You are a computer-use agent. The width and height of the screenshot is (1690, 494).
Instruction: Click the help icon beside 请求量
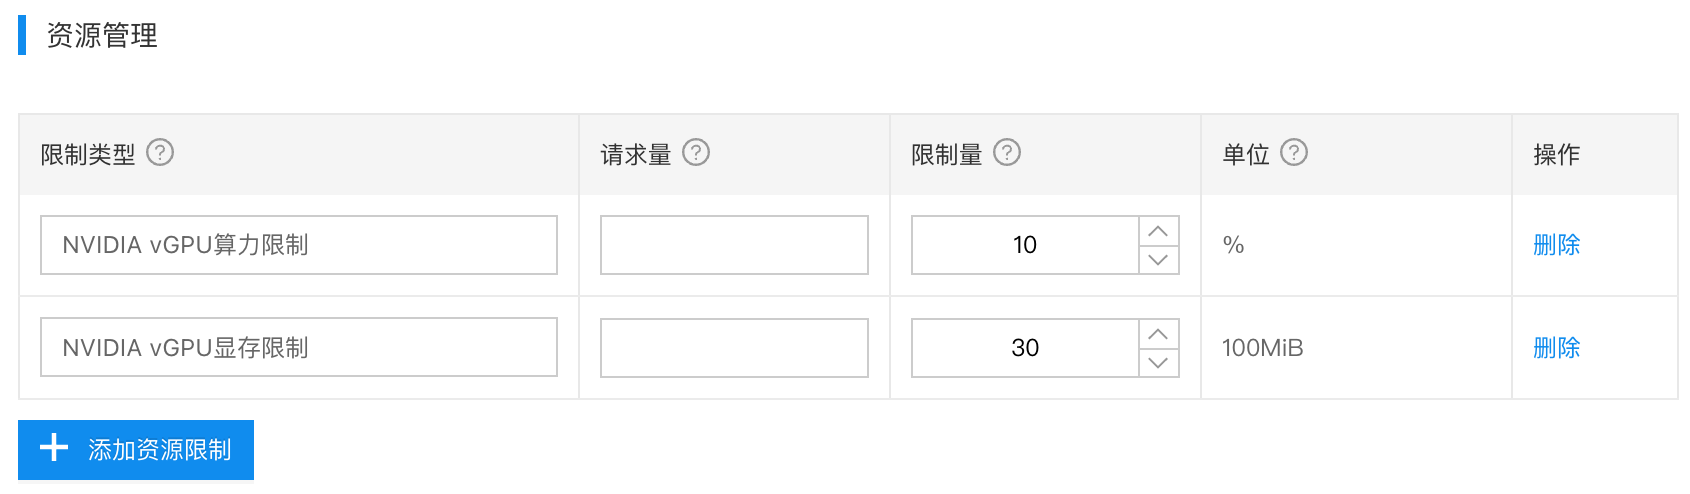click(696, 152)
